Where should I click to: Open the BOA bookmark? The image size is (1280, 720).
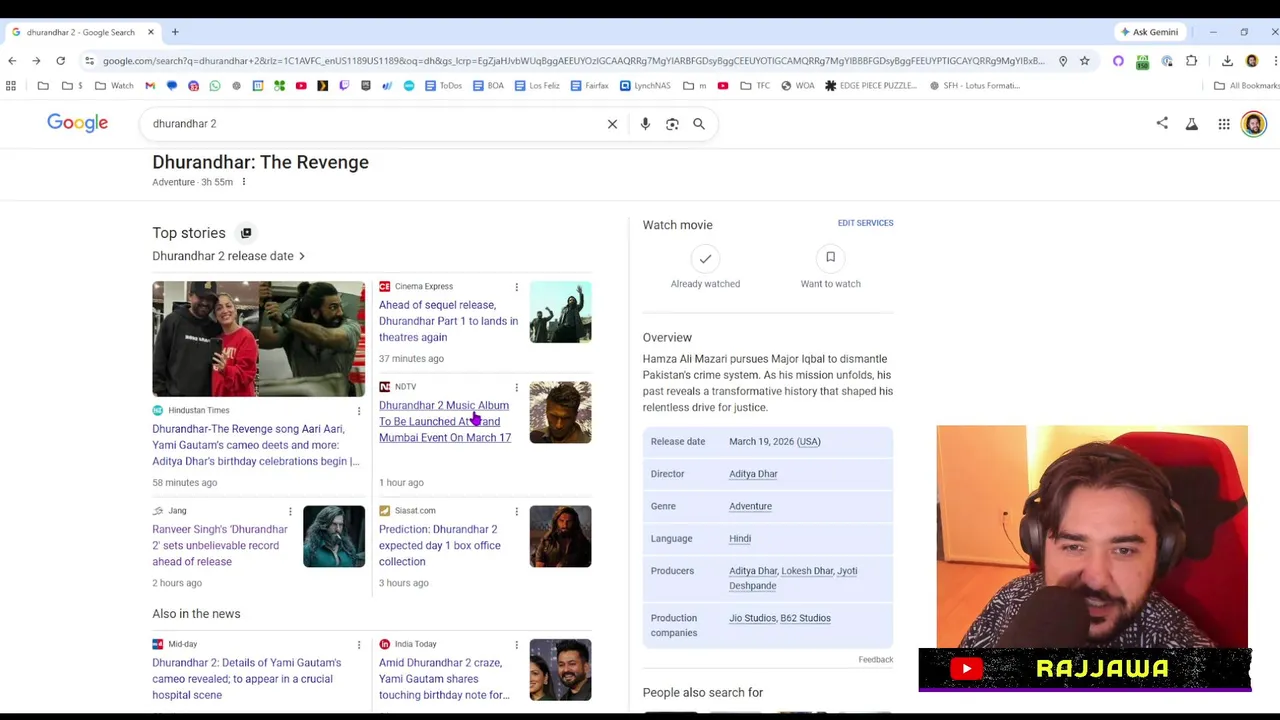(488, 86)
